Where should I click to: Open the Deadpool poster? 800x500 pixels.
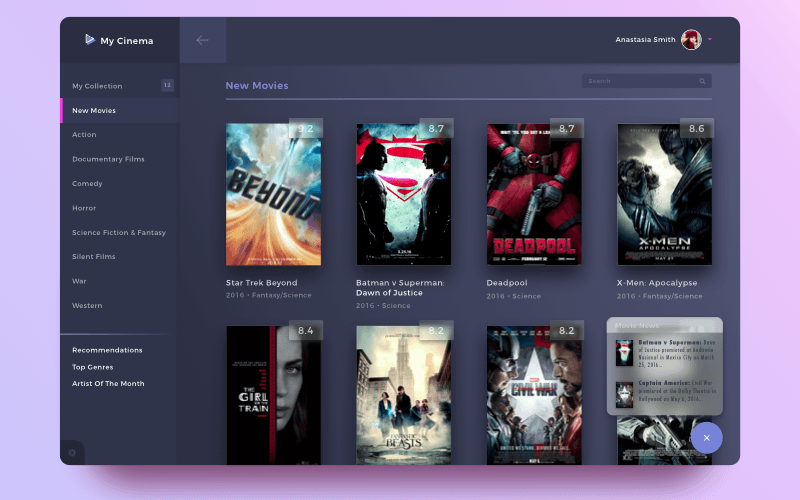534,194
